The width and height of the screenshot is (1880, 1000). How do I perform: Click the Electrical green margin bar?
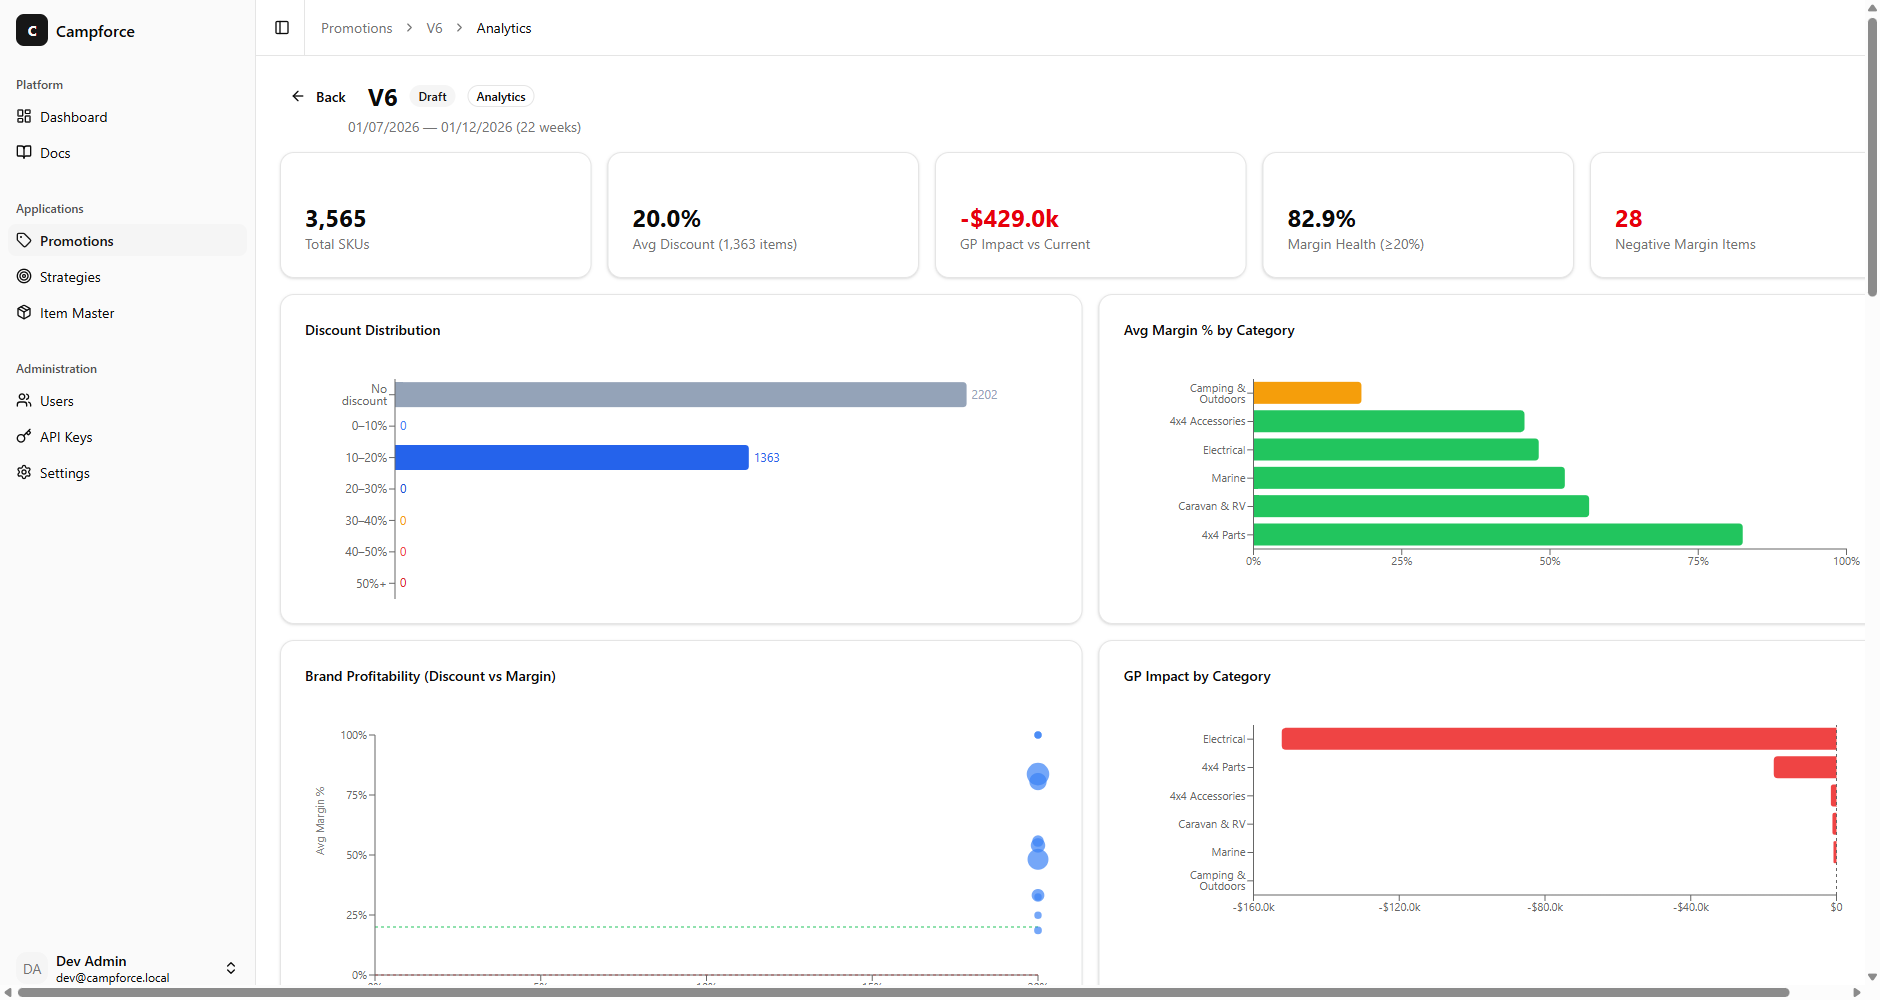pyautogui.click(x=1396, y=449)
